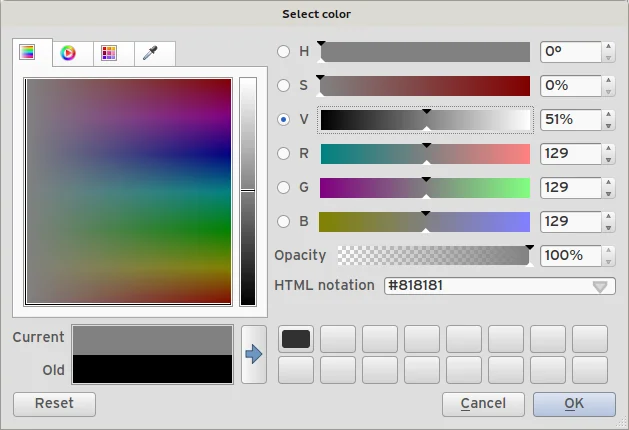Screen dimensions: 629x430
Task: Select the eyedropper color sampler tab
Action: click(150, 53)
